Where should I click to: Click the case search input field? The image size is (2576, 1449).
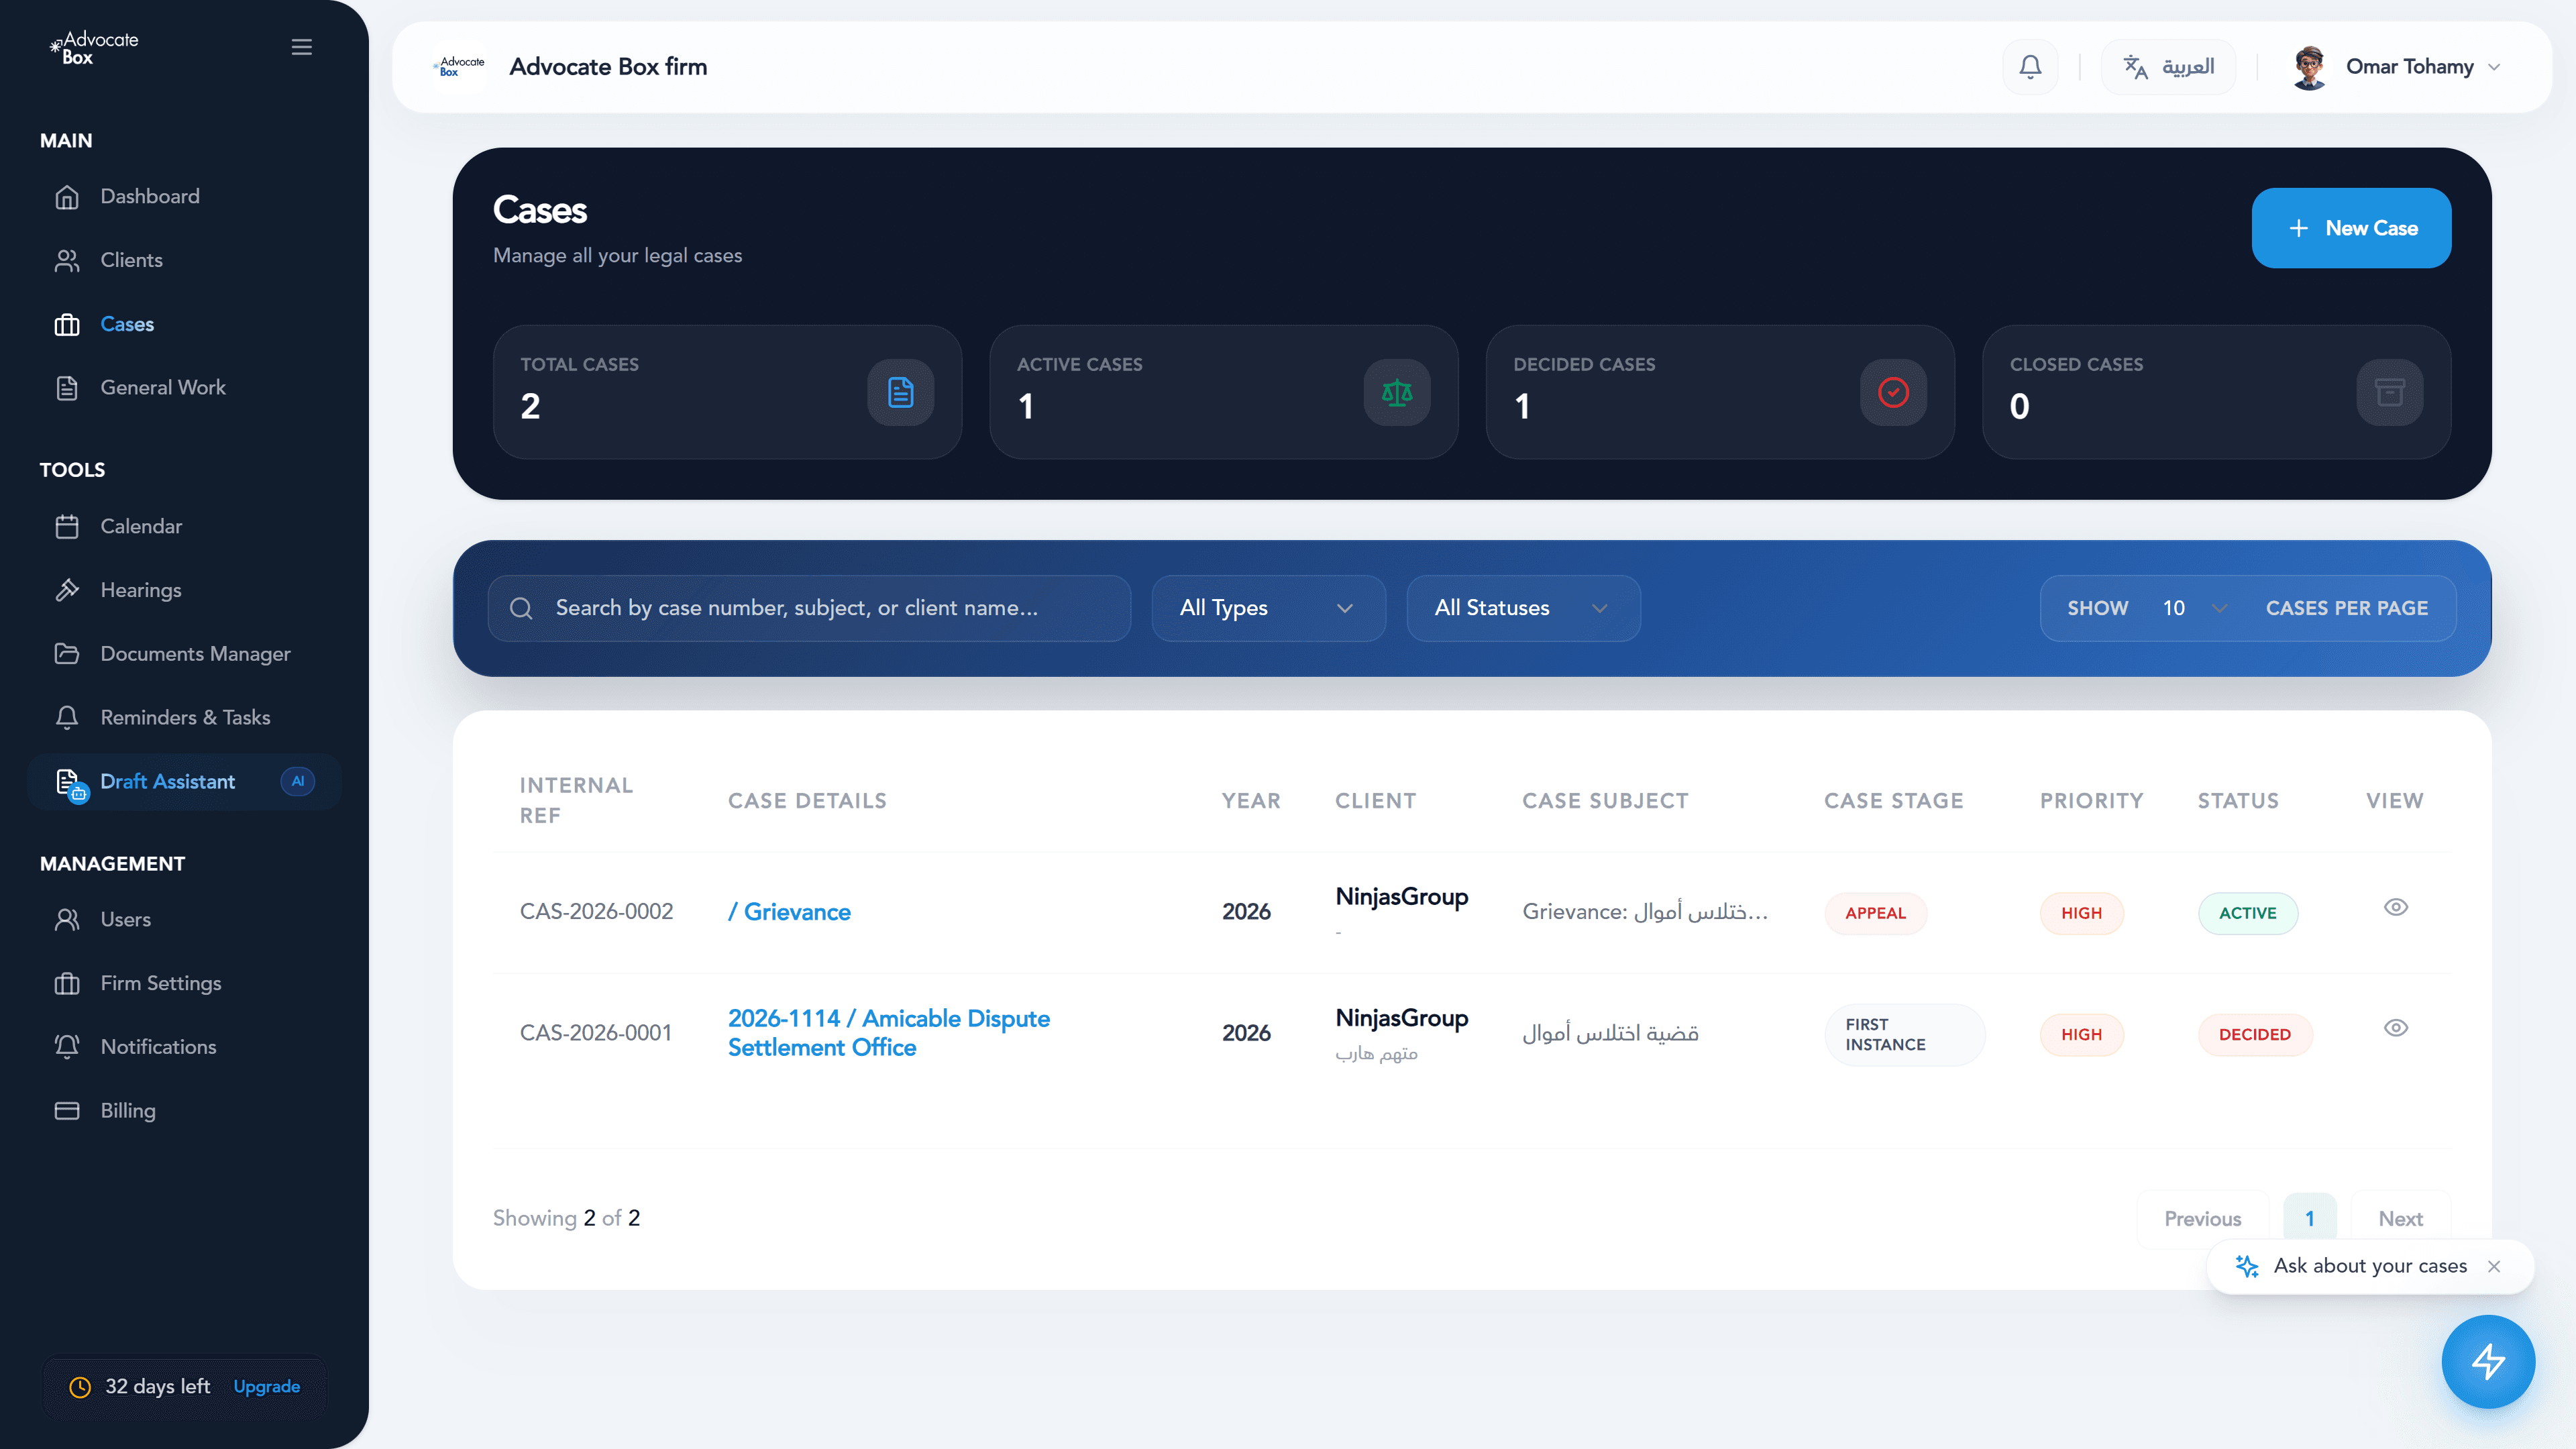pyautogui.click(x=810, y=608)
